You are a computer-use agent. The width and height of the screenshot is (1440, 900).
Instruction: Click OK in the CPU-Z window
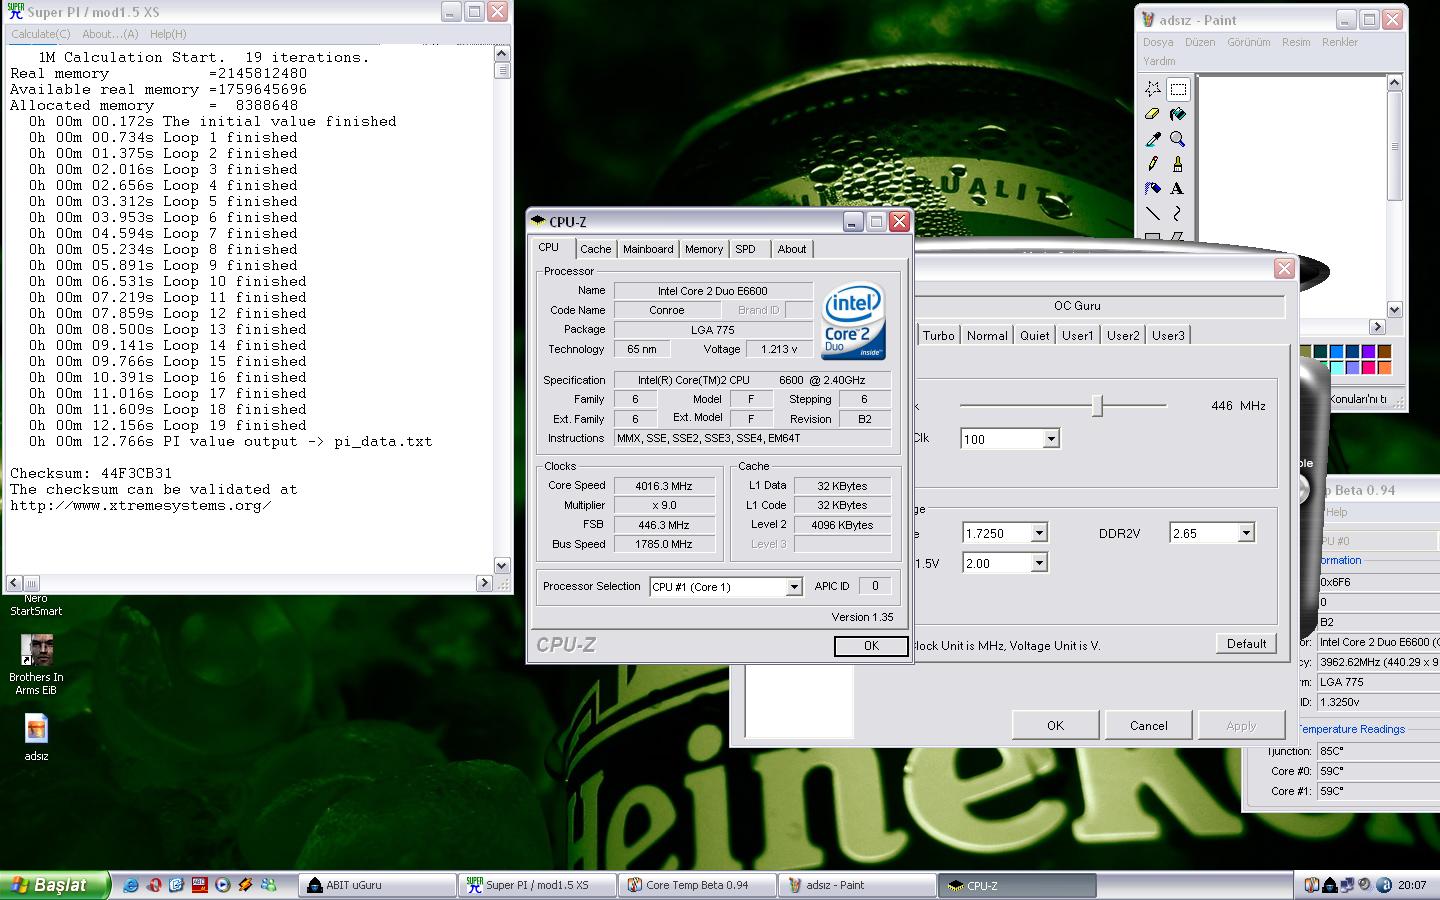871,646
